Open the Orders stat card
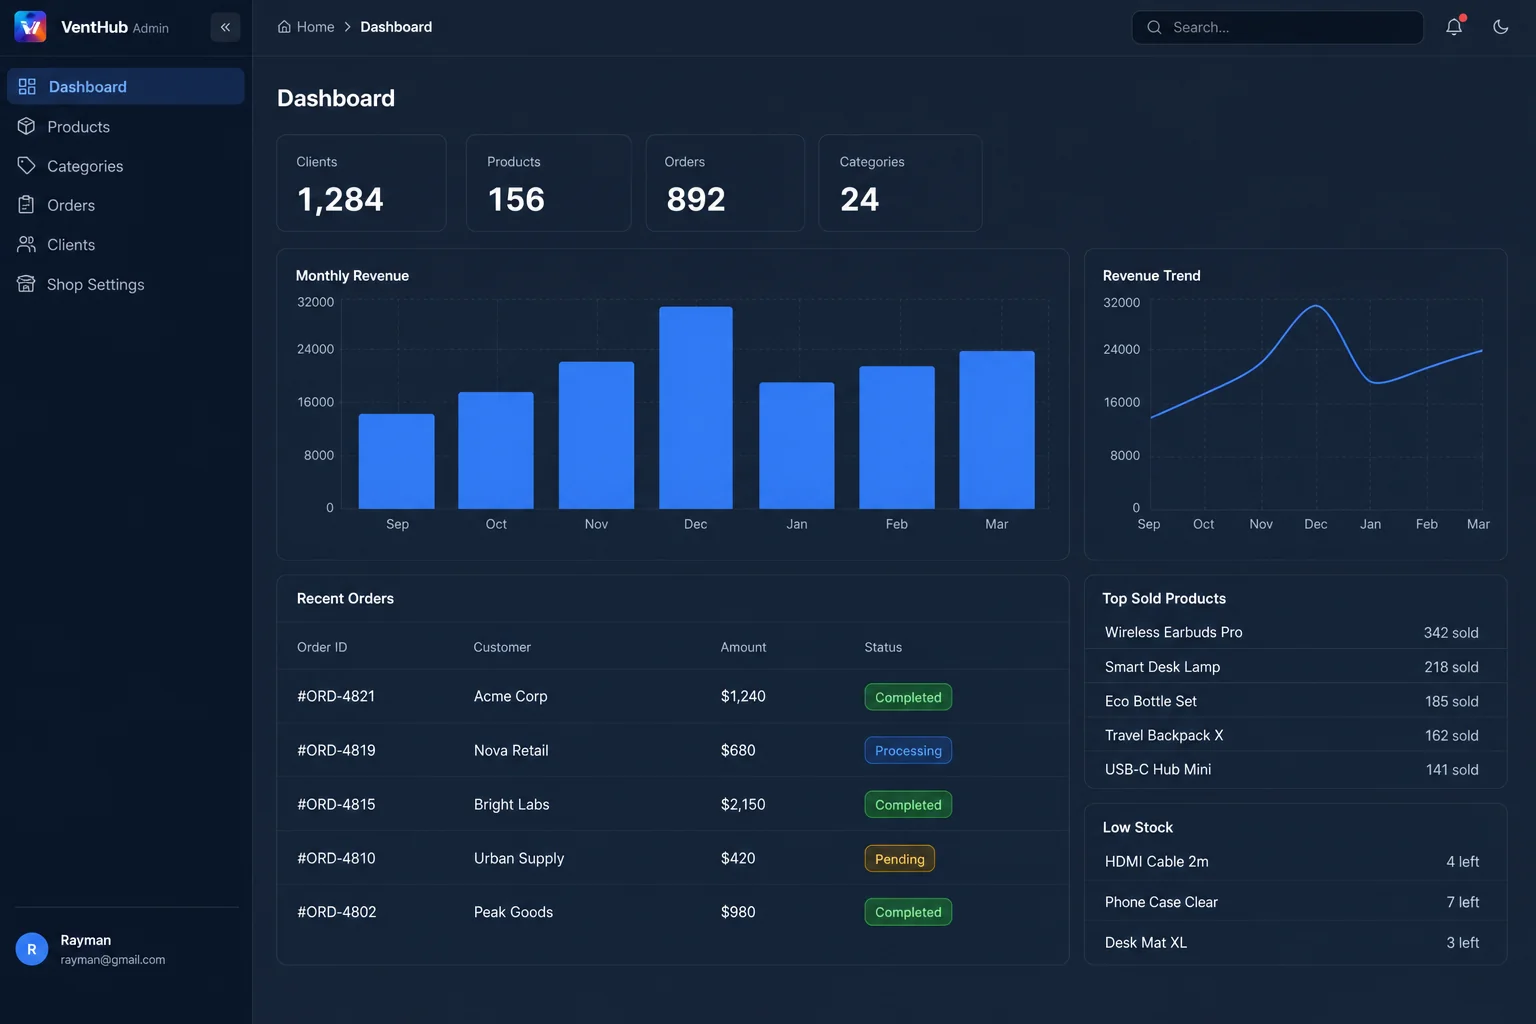 [x=725, y=183]
